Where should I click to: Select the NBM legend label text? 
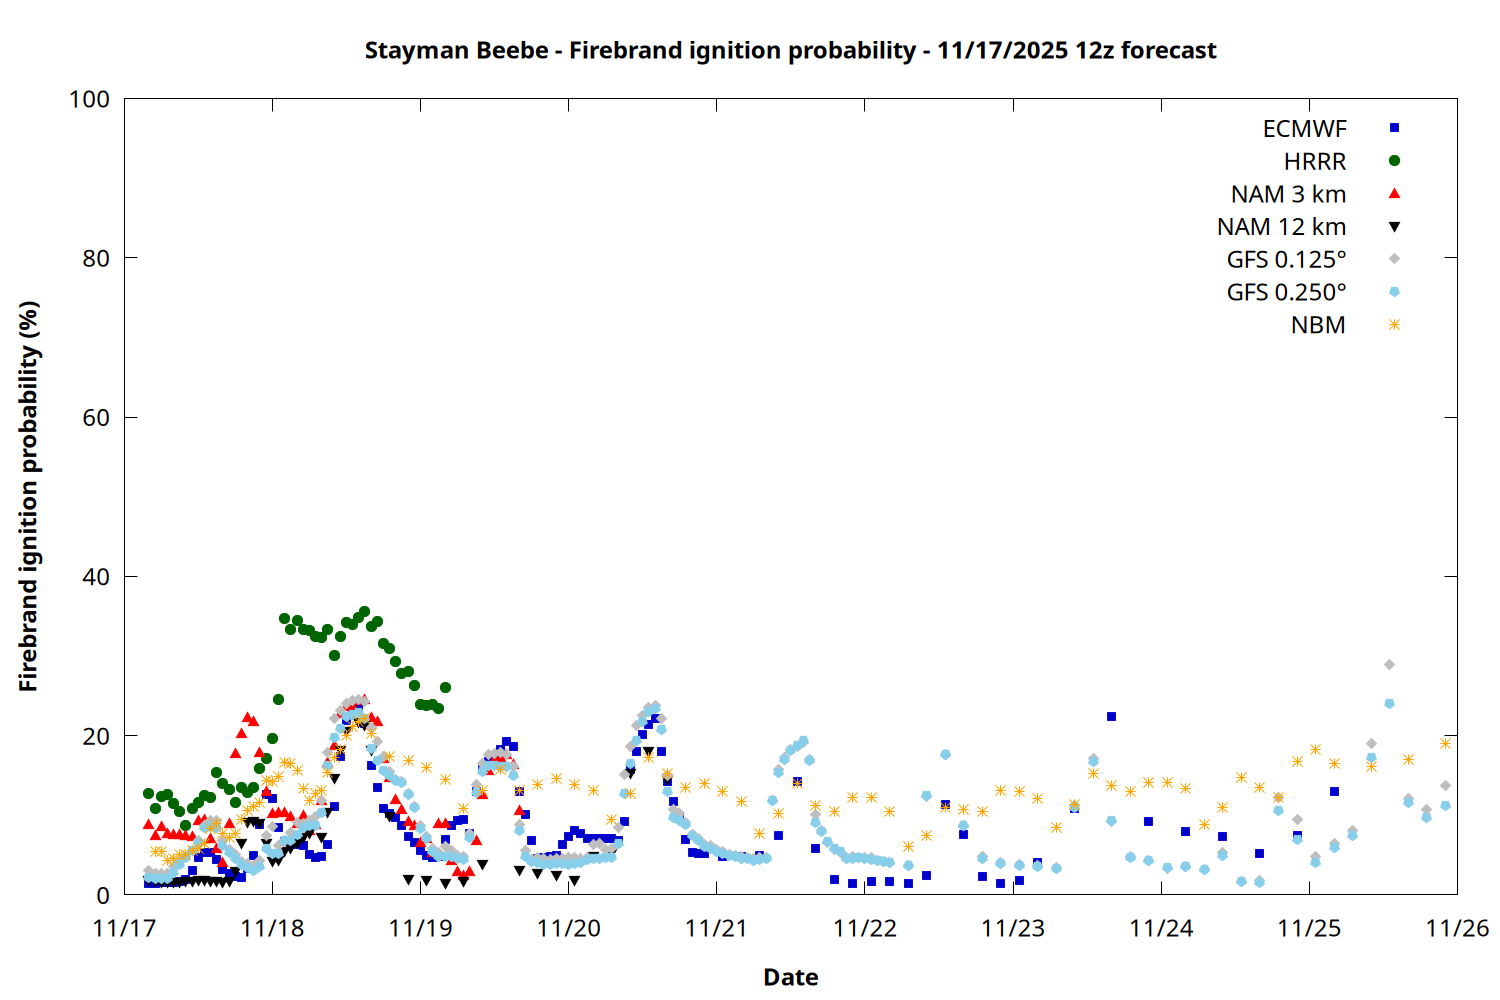coord(1318,325)
